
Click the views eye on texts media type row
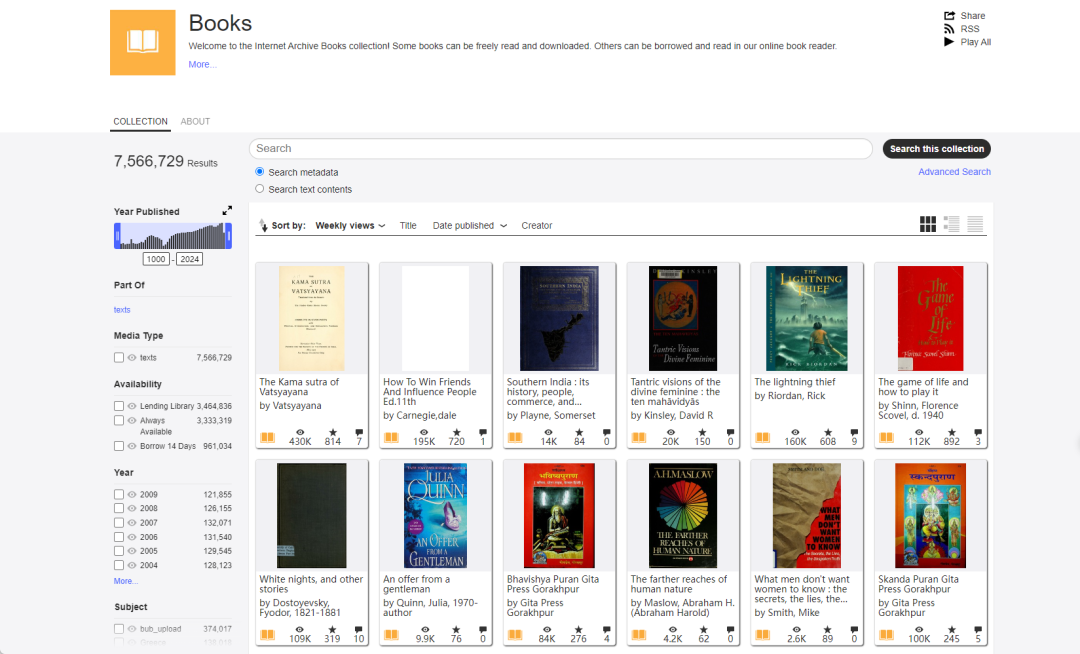pyautogui.click(x=132, y=357)
